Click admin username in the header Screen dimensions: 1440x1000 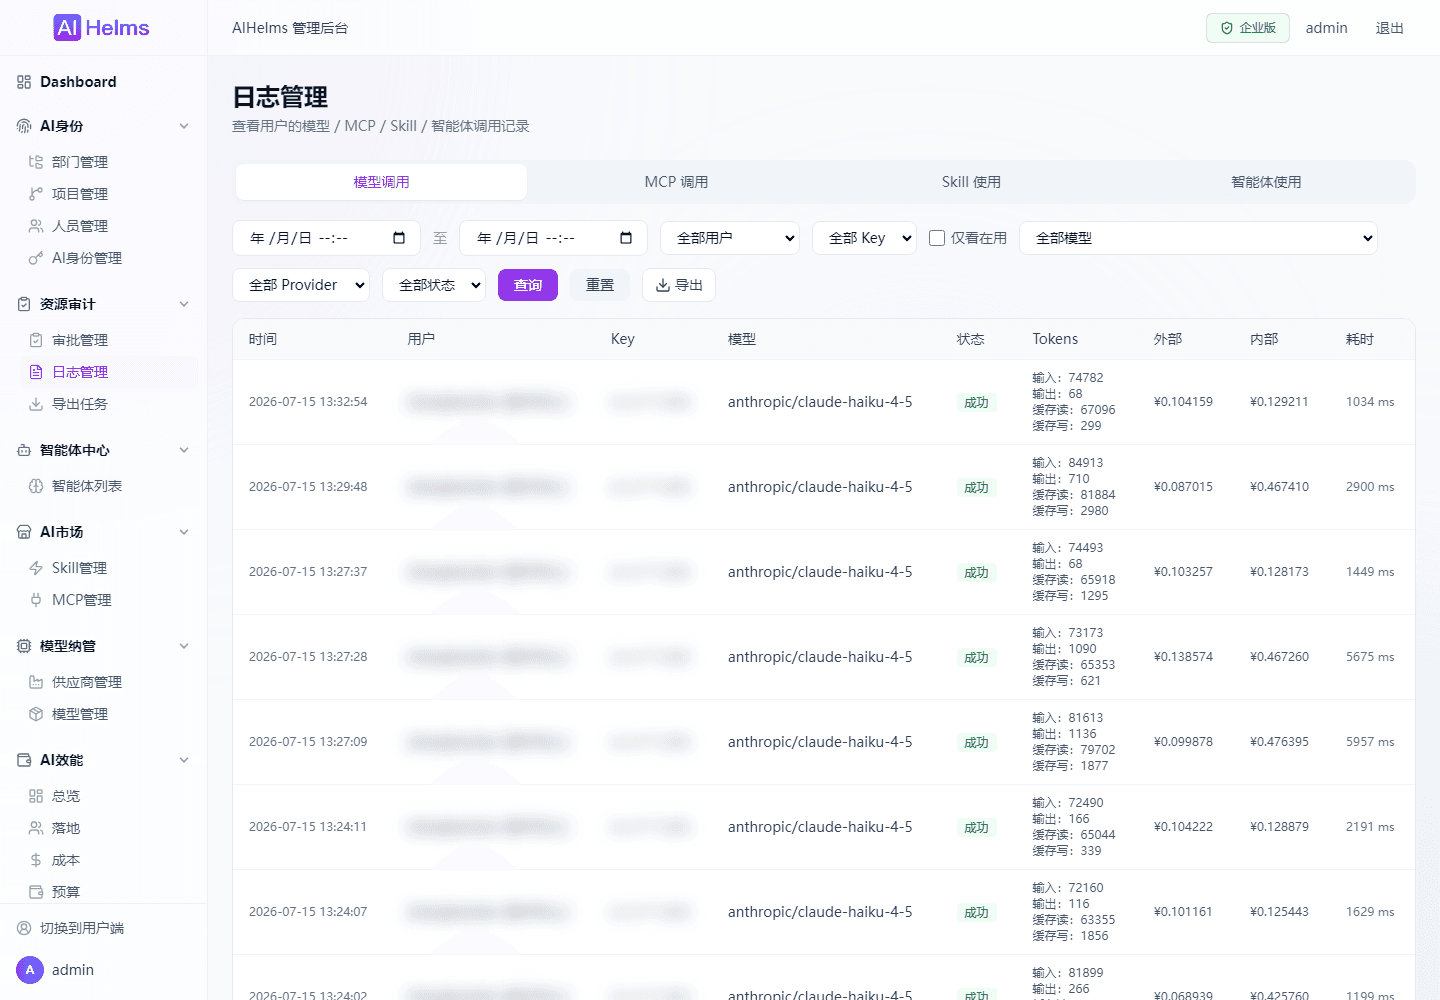click(1327, 28)
